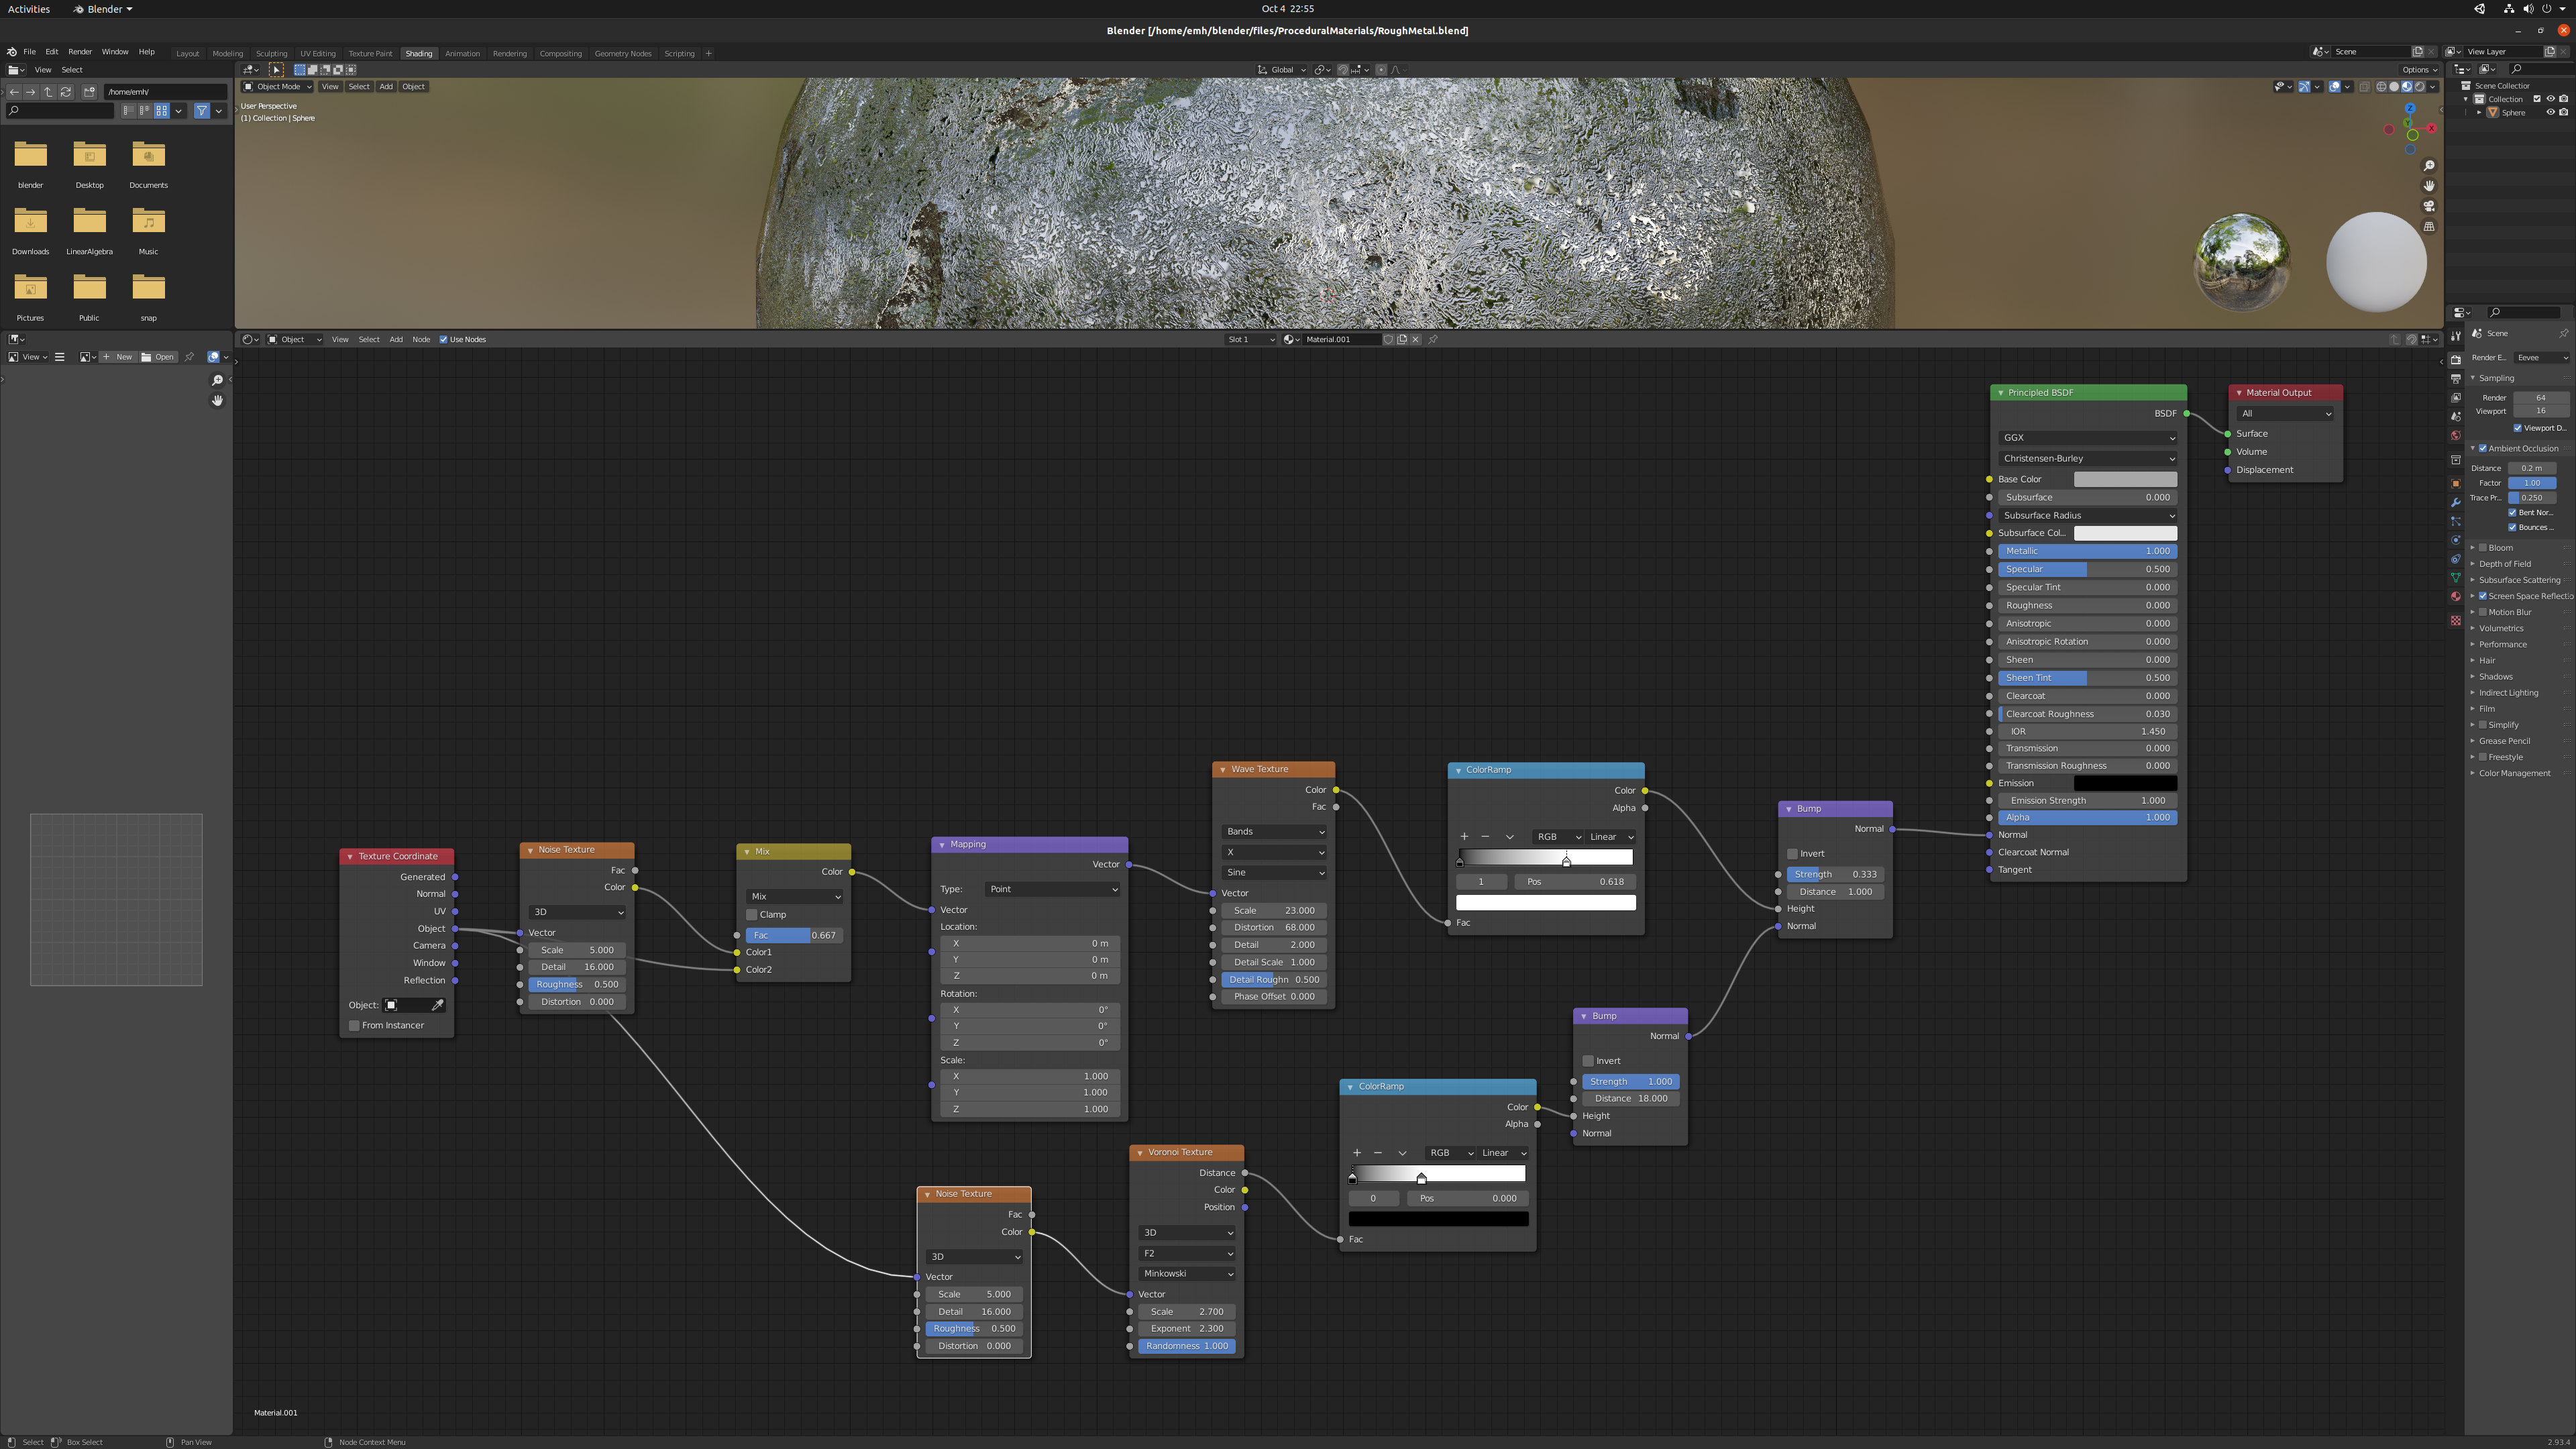Adjust the Mix node Fac slider

click(794, 936)
